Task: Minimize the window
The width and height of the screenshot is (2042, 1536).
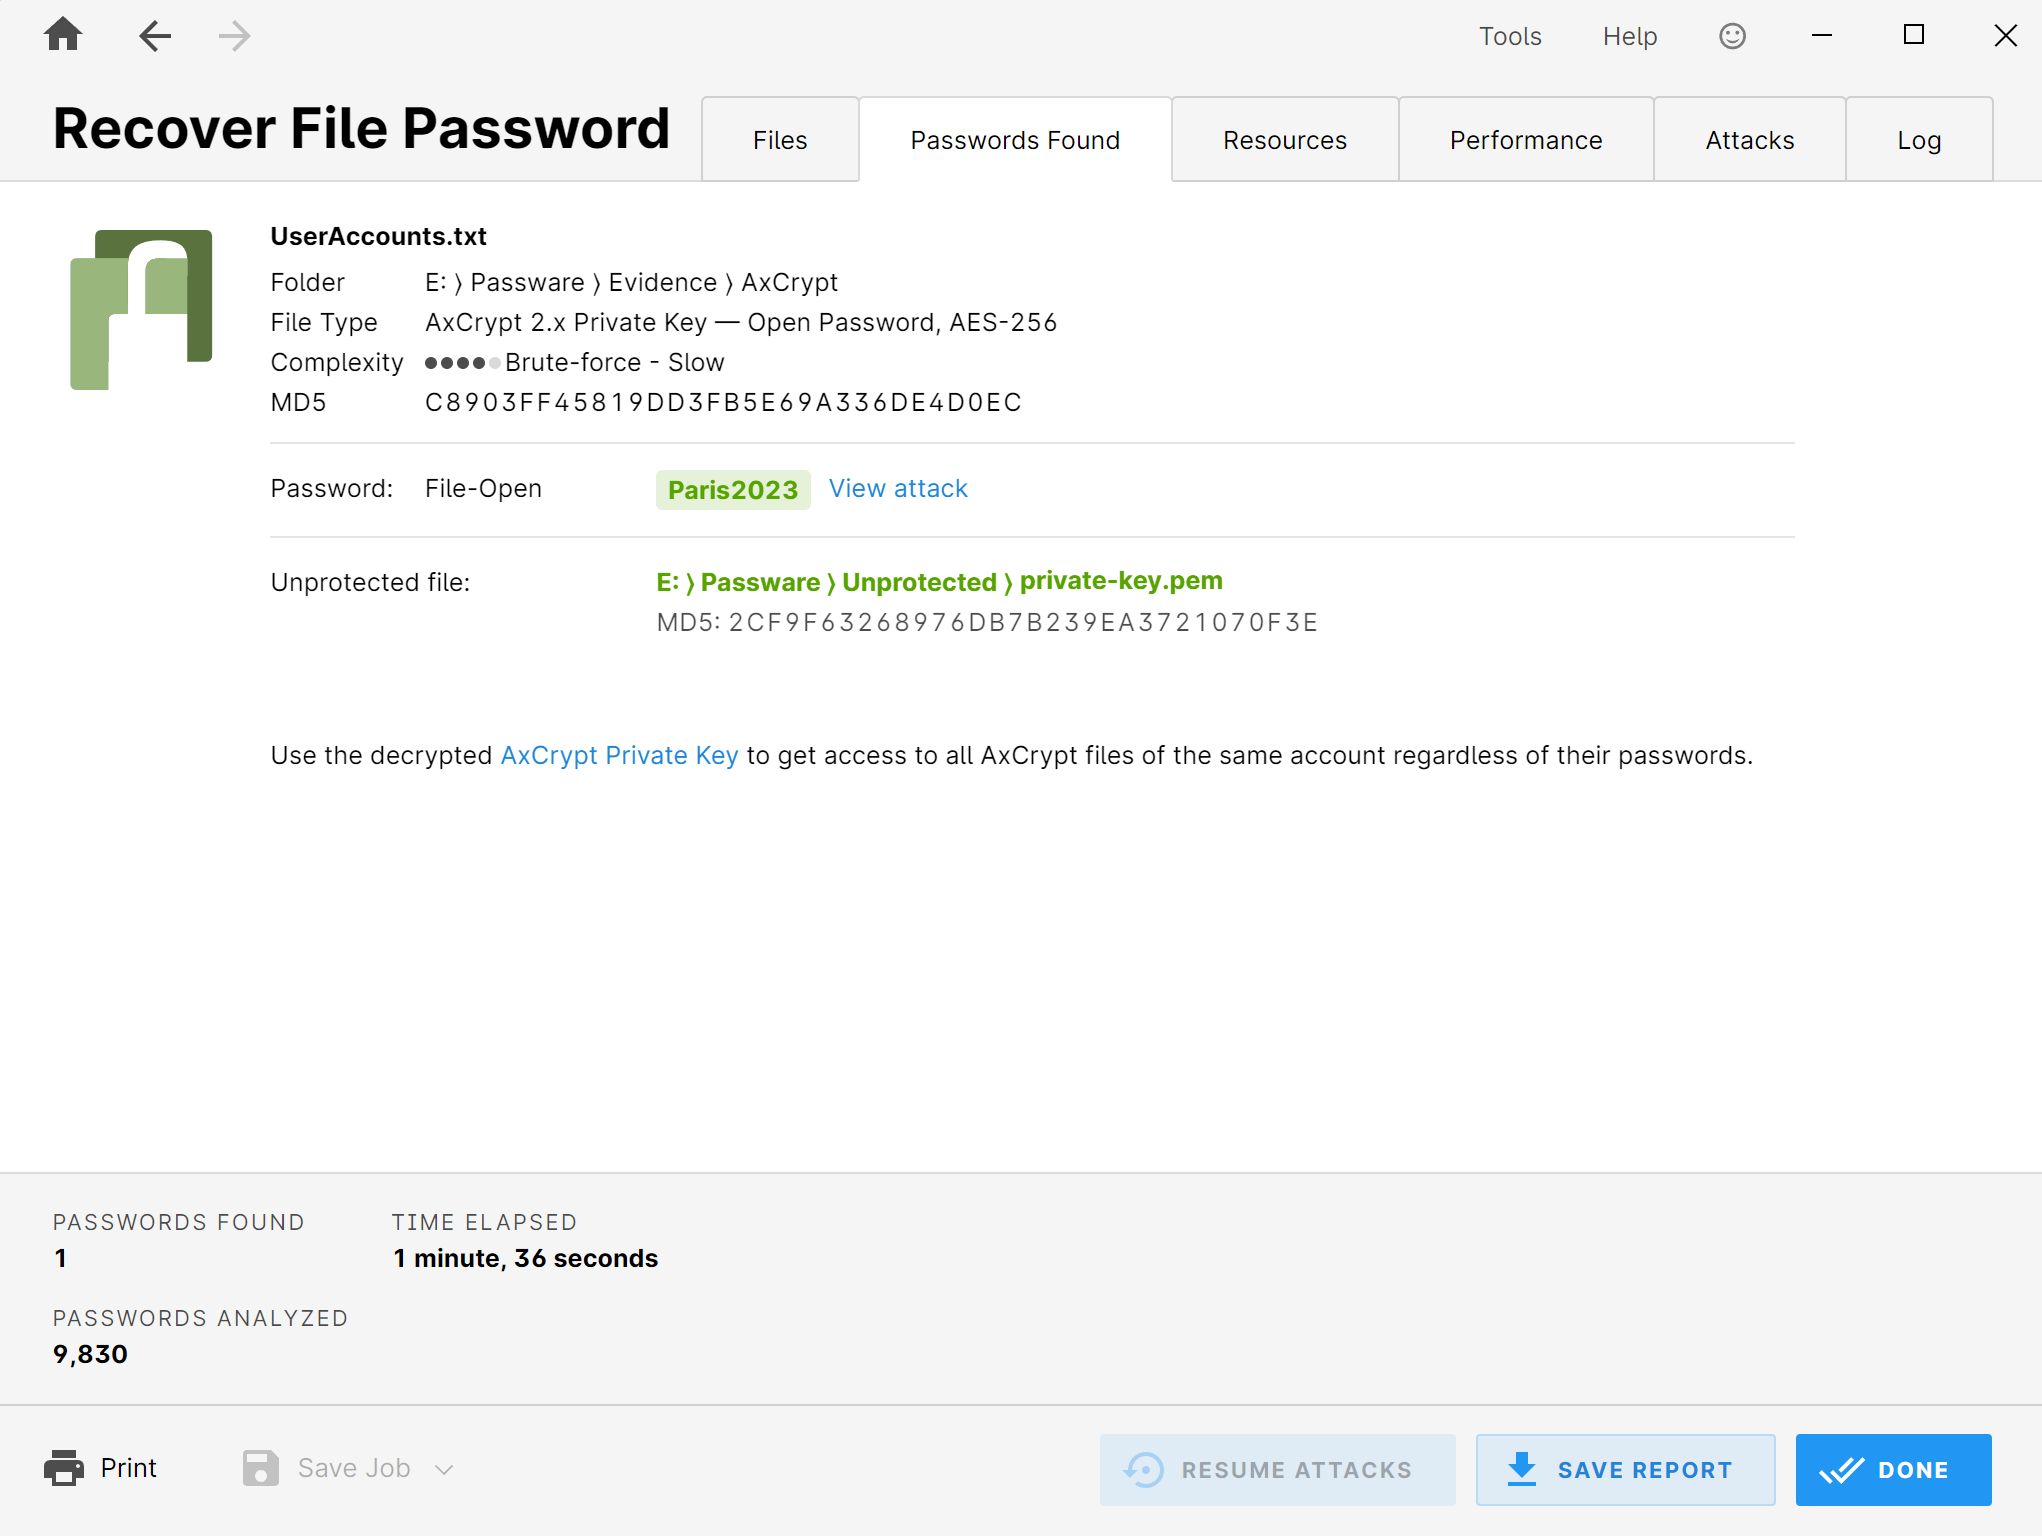Action: (x=1822, y=36)
